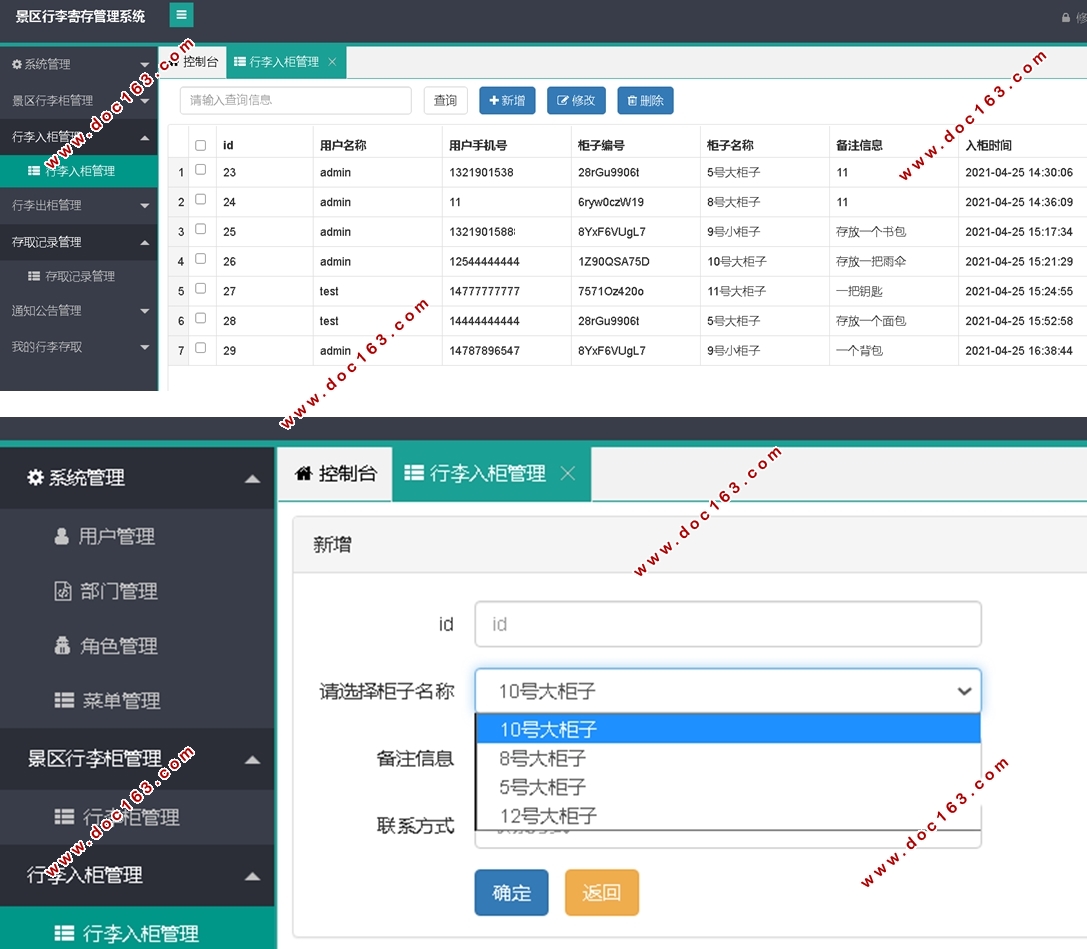
Task: Tick the checkbox for row id 28
Action: (x=200, y=318)
